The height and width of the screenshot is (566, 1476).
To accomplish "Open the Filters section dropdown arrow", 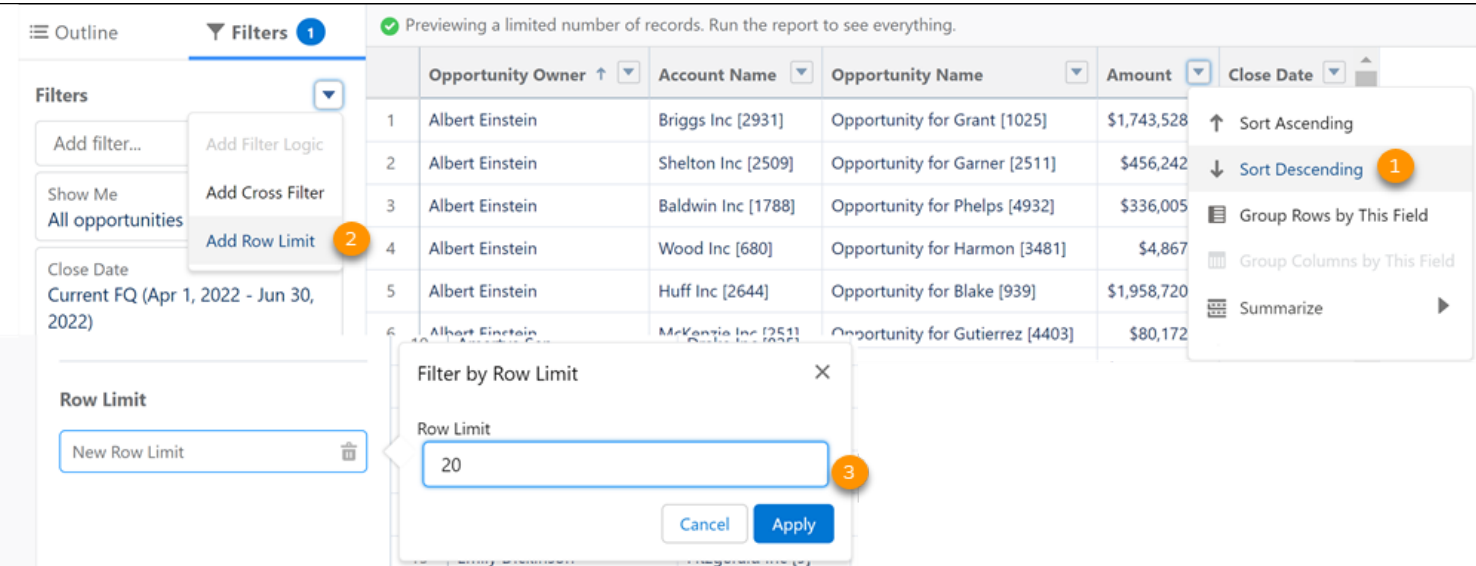I will pos(328,95).
